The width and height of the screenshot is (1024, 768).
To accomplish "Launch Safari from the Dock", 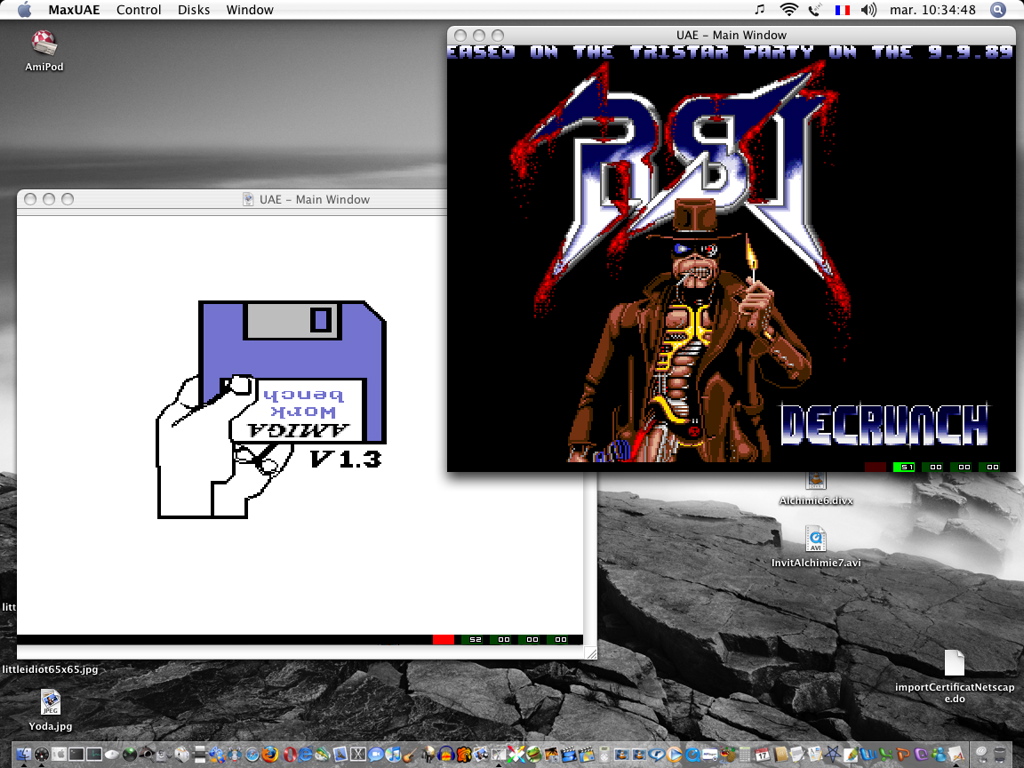I will (252, 754).
